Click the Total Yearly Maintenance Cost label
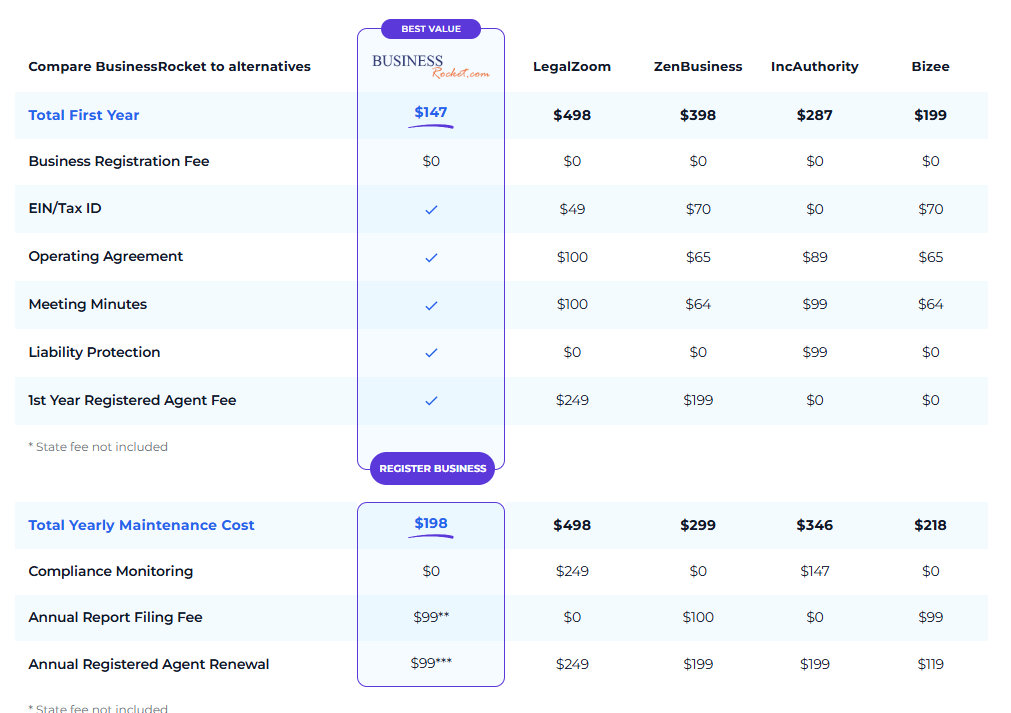Viewport: 1011px width, 713px height. tap(141, 525)
